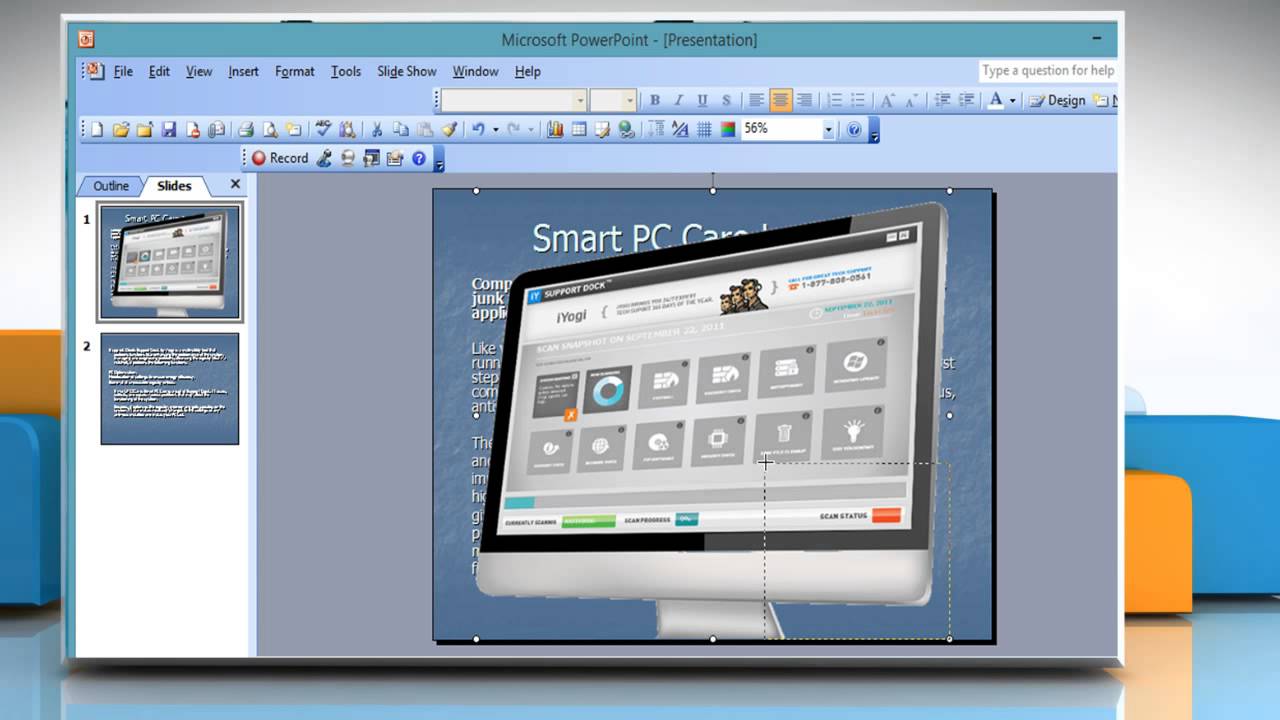Viewport: 1280px width, 720px height.
Task: Open the font name dropdown
Action: click(x=579, y=100)
